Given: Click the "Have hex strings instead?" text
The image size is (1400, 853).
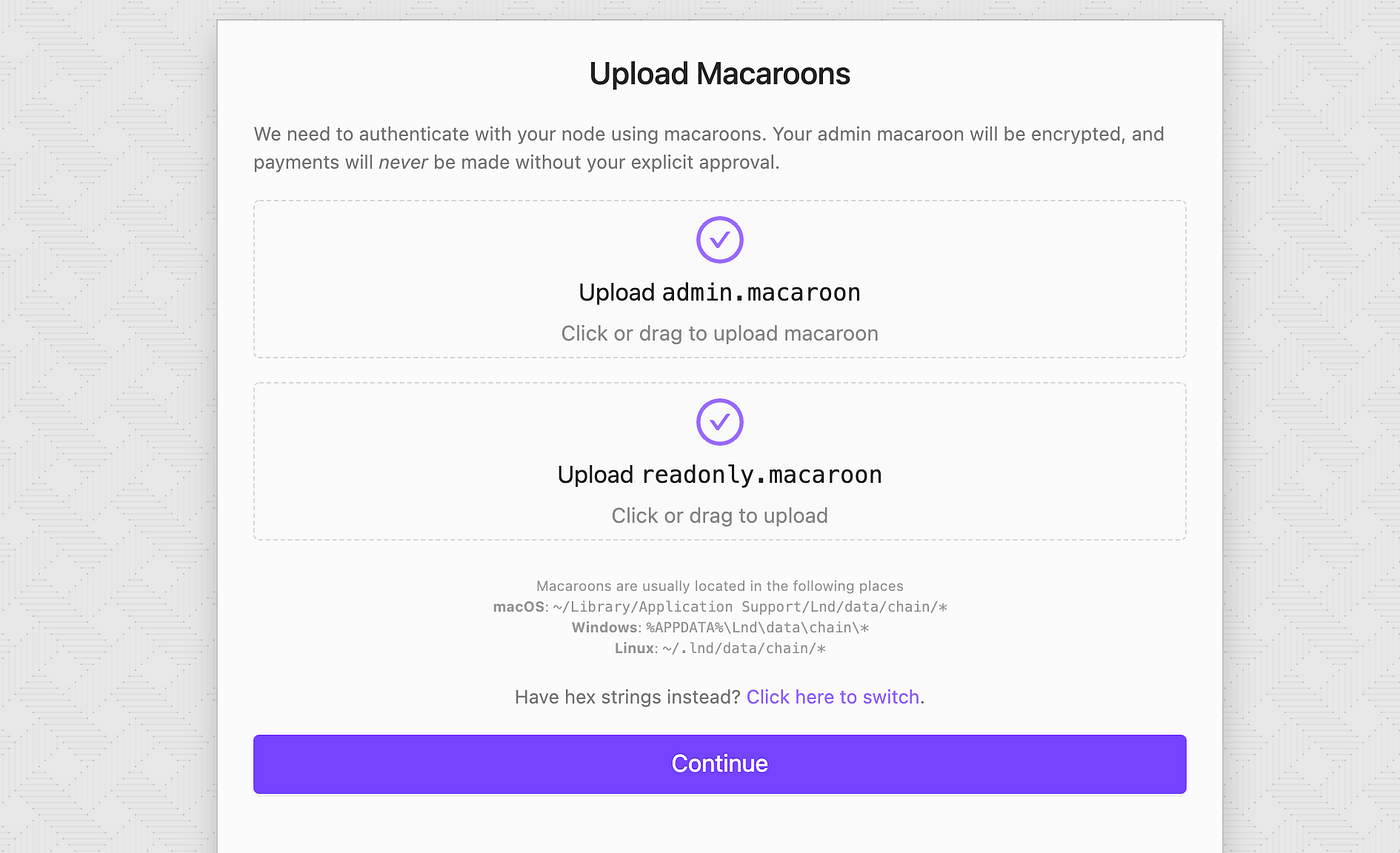Looking at the screenshot, I should pyautogui.click(x=628, y=697).
